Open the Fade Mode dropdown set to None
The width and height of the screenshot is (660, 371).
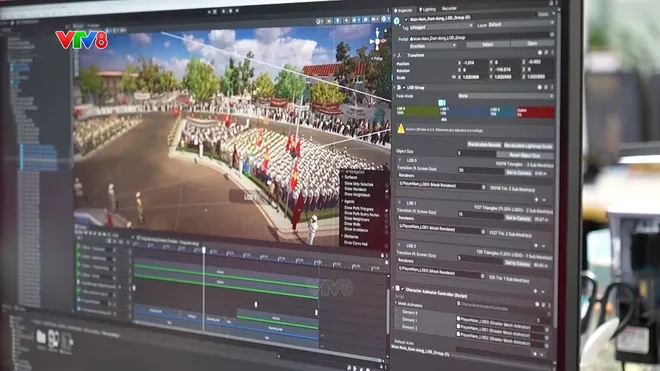pos(506,96)
